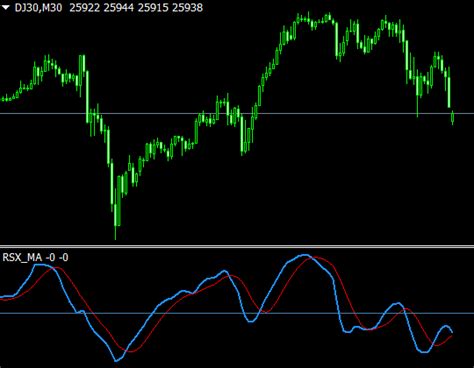Click the price values 25922 25944 25915 25938

point(136,7)
